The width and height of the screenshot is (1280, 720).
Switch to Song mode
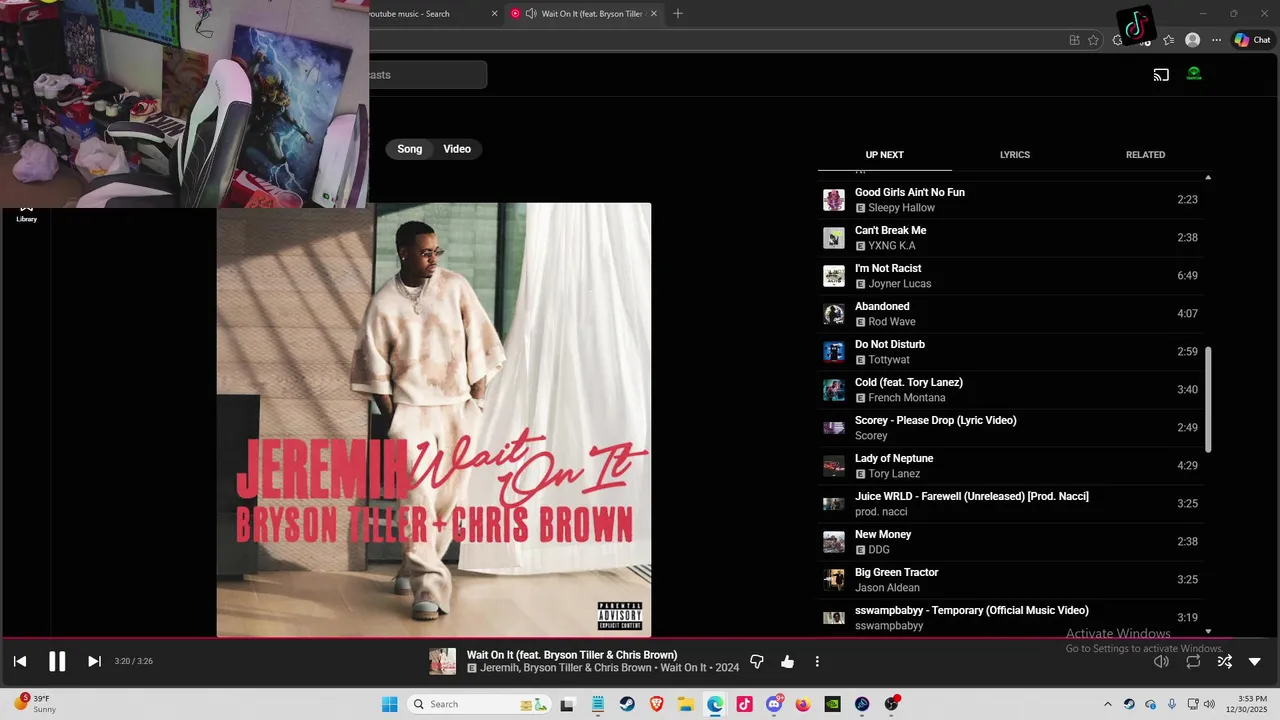coord(410,149)
